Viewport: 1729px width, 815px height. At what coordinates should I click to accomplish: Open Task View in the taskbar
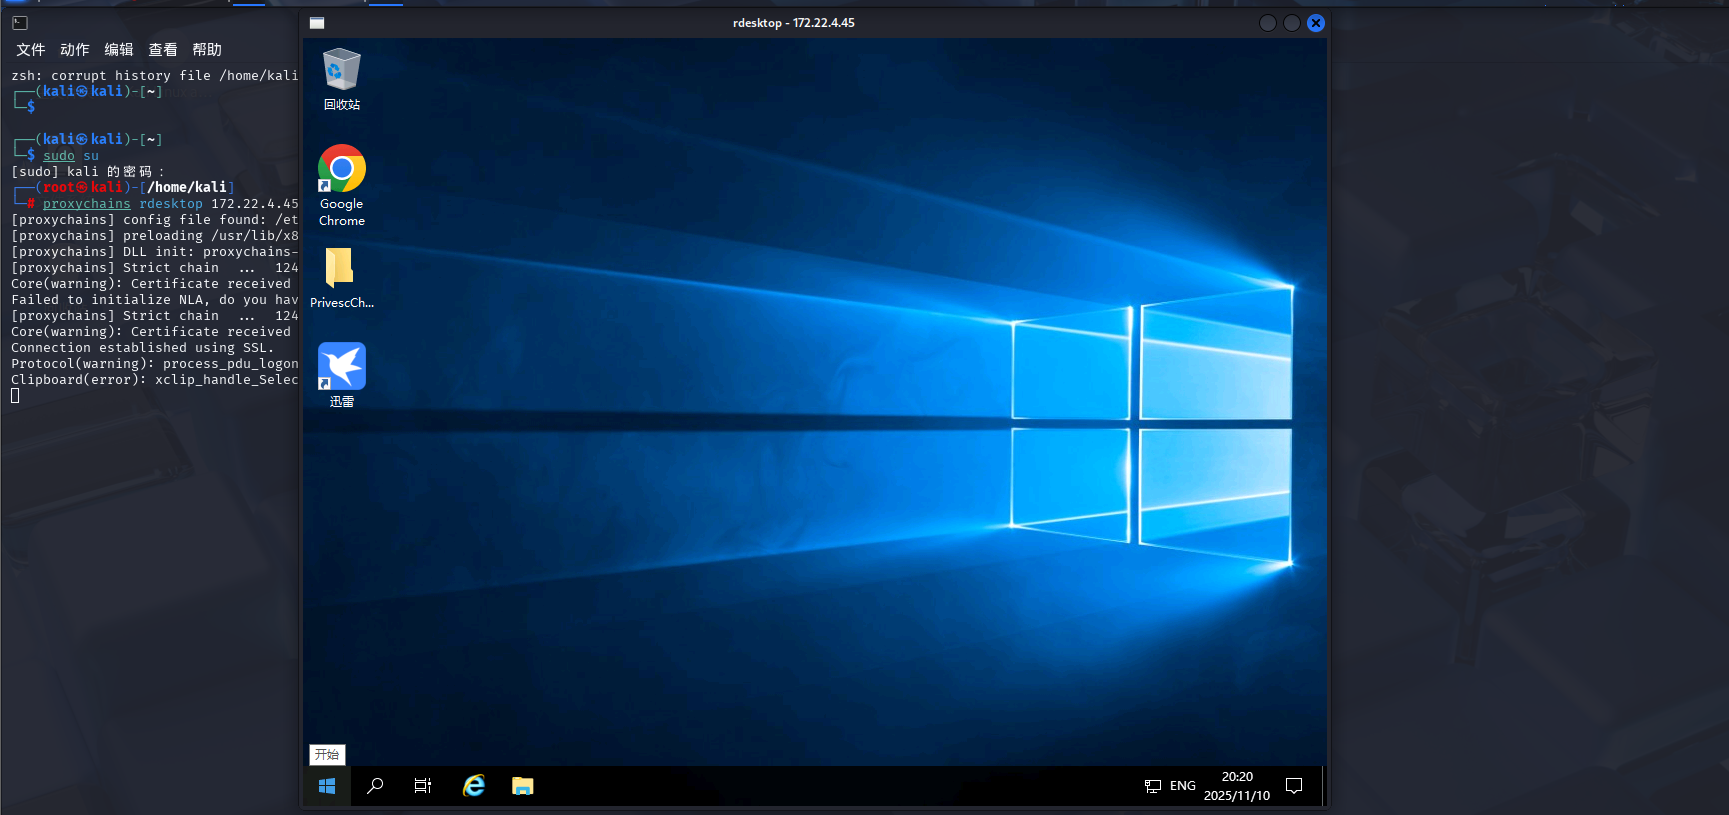(423, 786)
